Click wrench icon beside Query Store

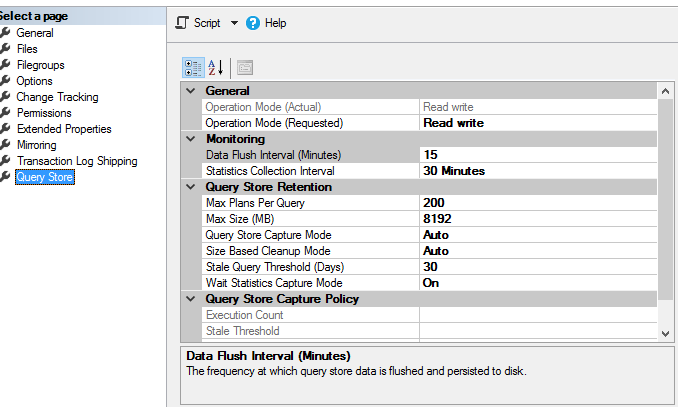(6, 177)
